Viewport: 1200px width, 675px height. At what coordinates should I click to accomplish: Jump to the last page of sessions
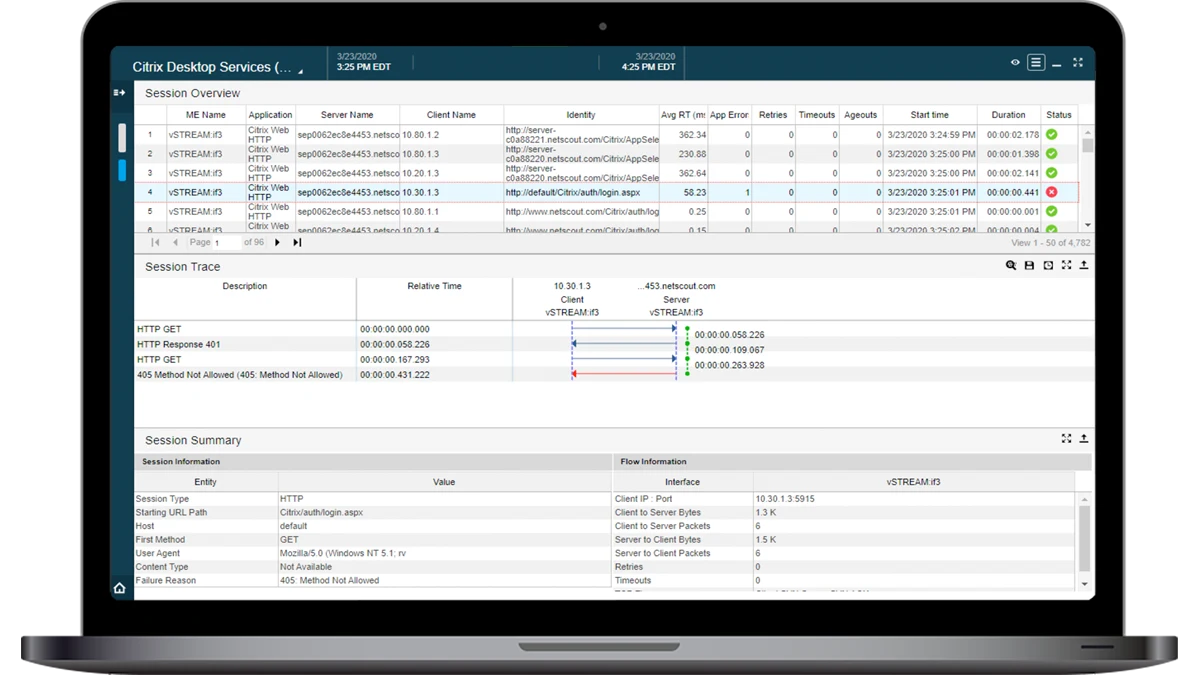point(297,242)
